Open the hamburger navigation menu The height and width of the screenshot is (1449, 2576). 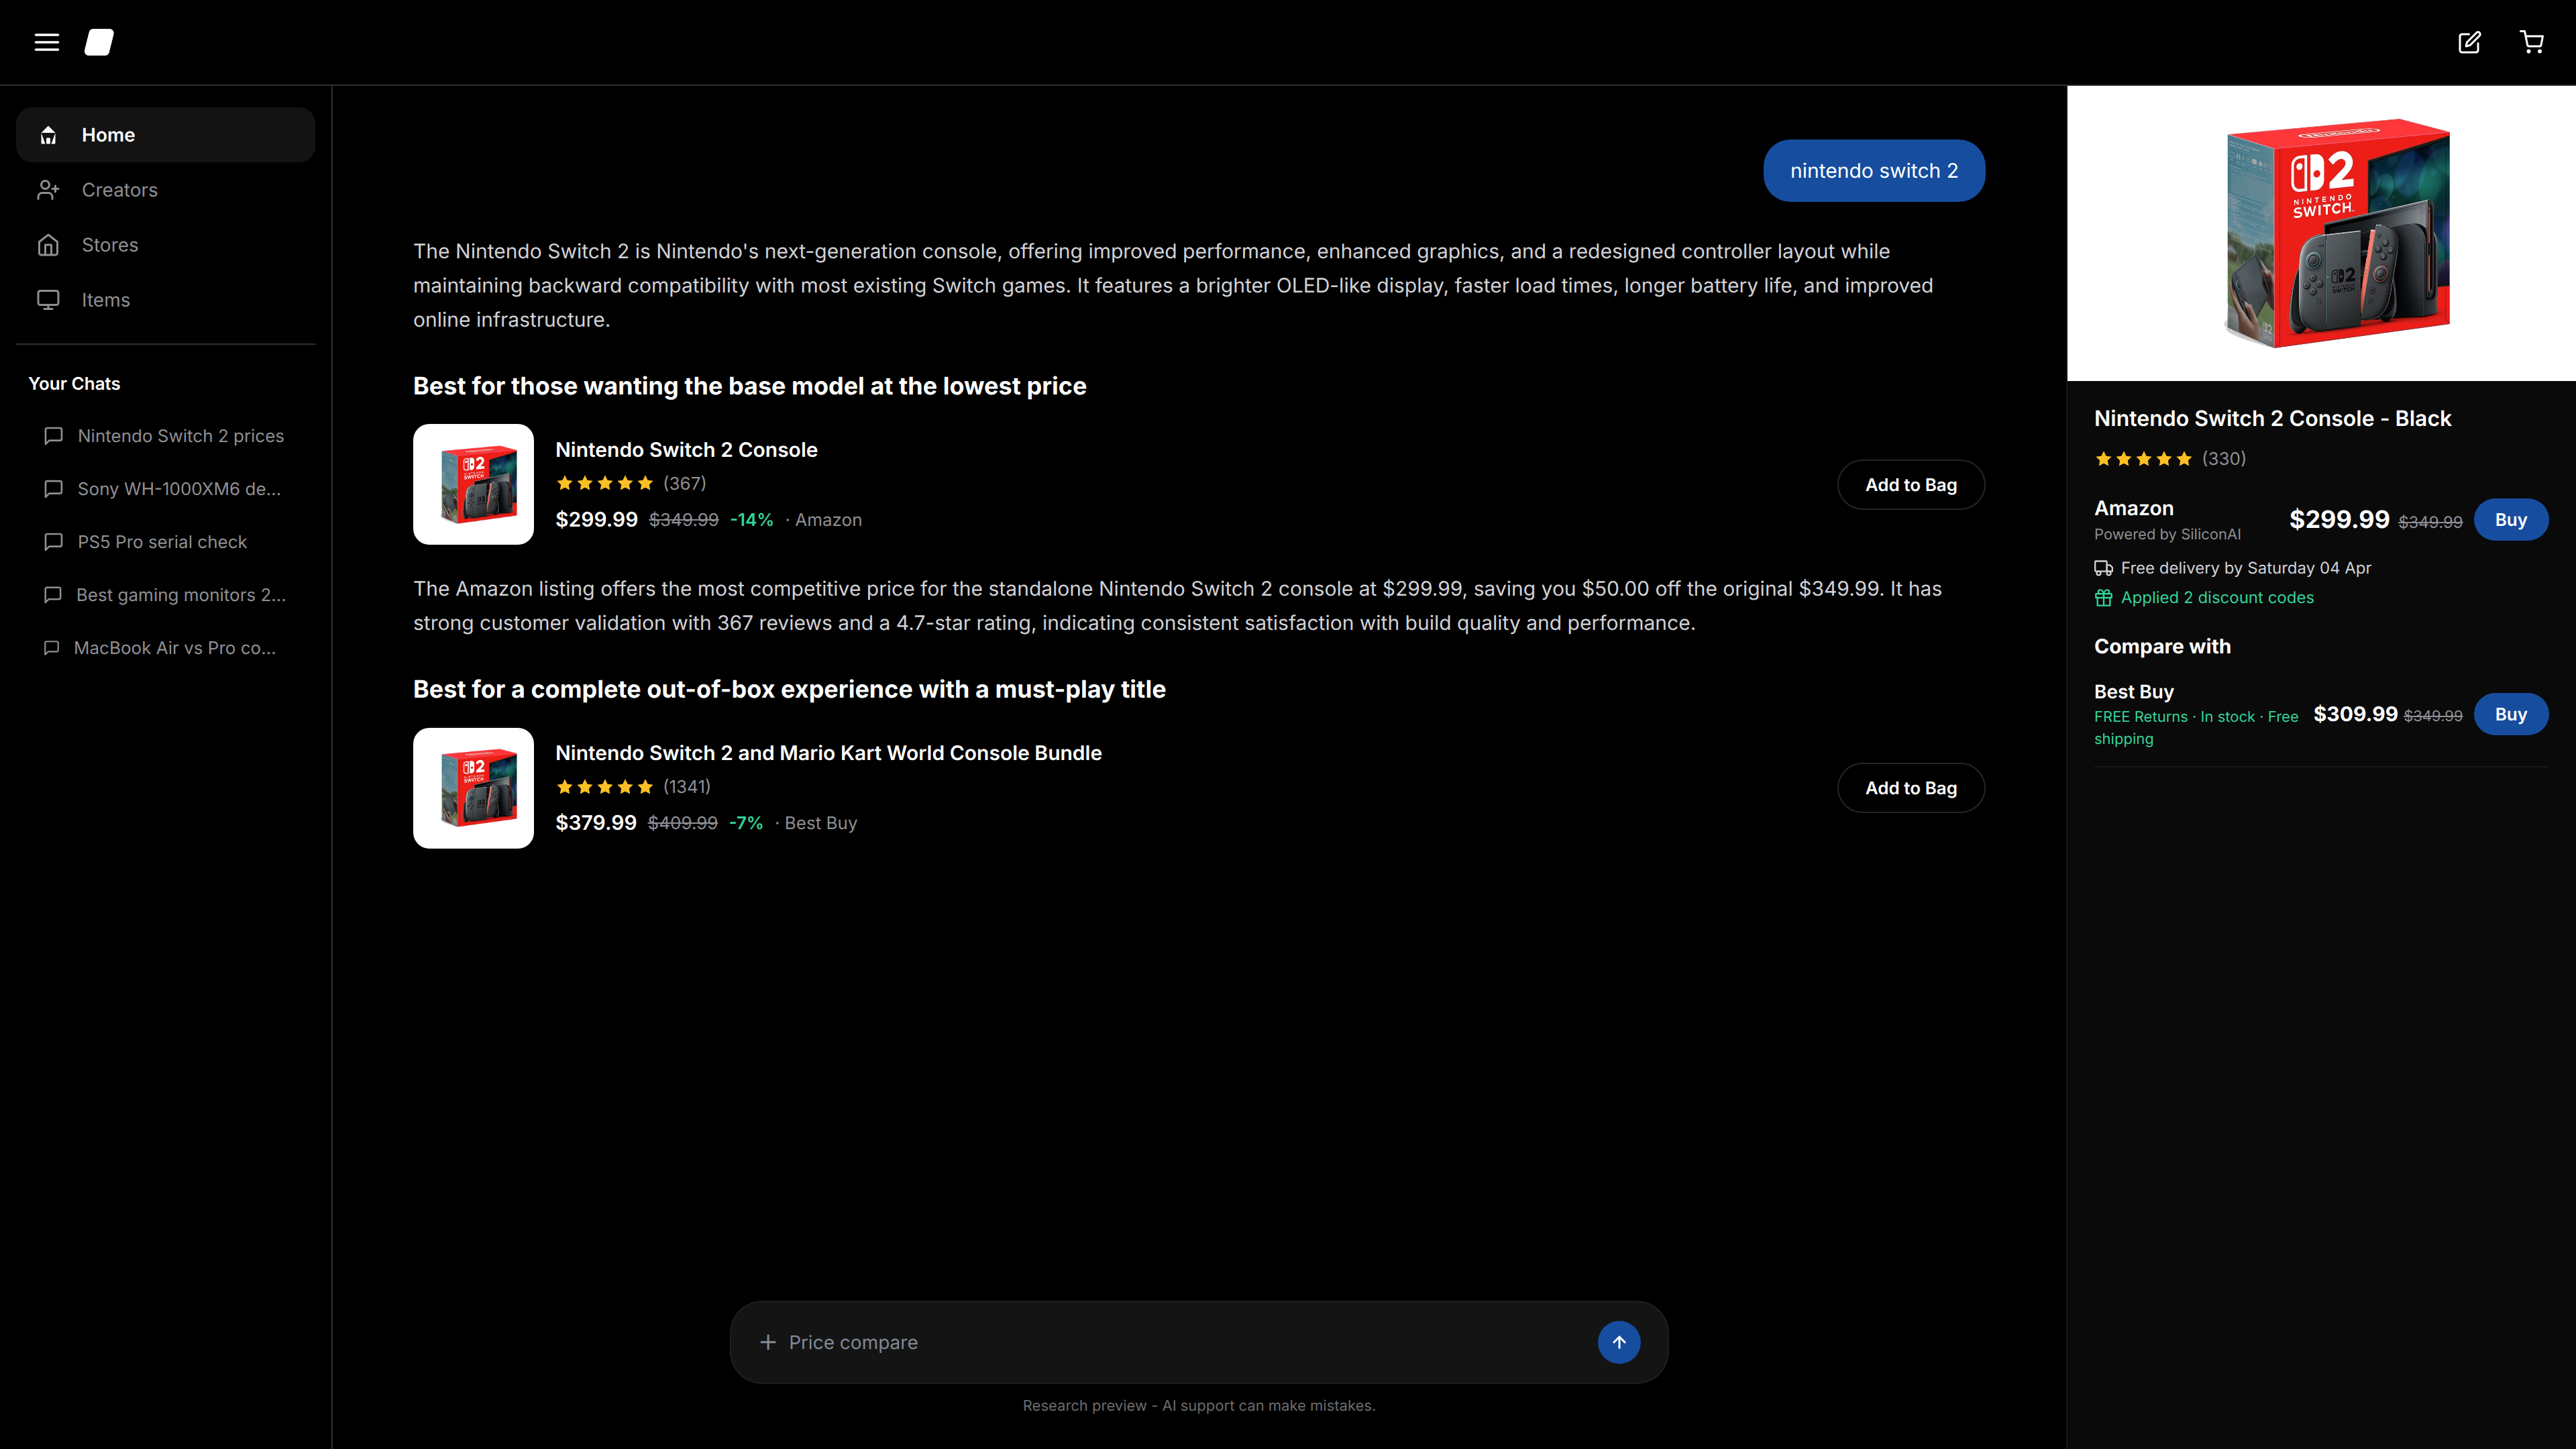coord(47,42)
